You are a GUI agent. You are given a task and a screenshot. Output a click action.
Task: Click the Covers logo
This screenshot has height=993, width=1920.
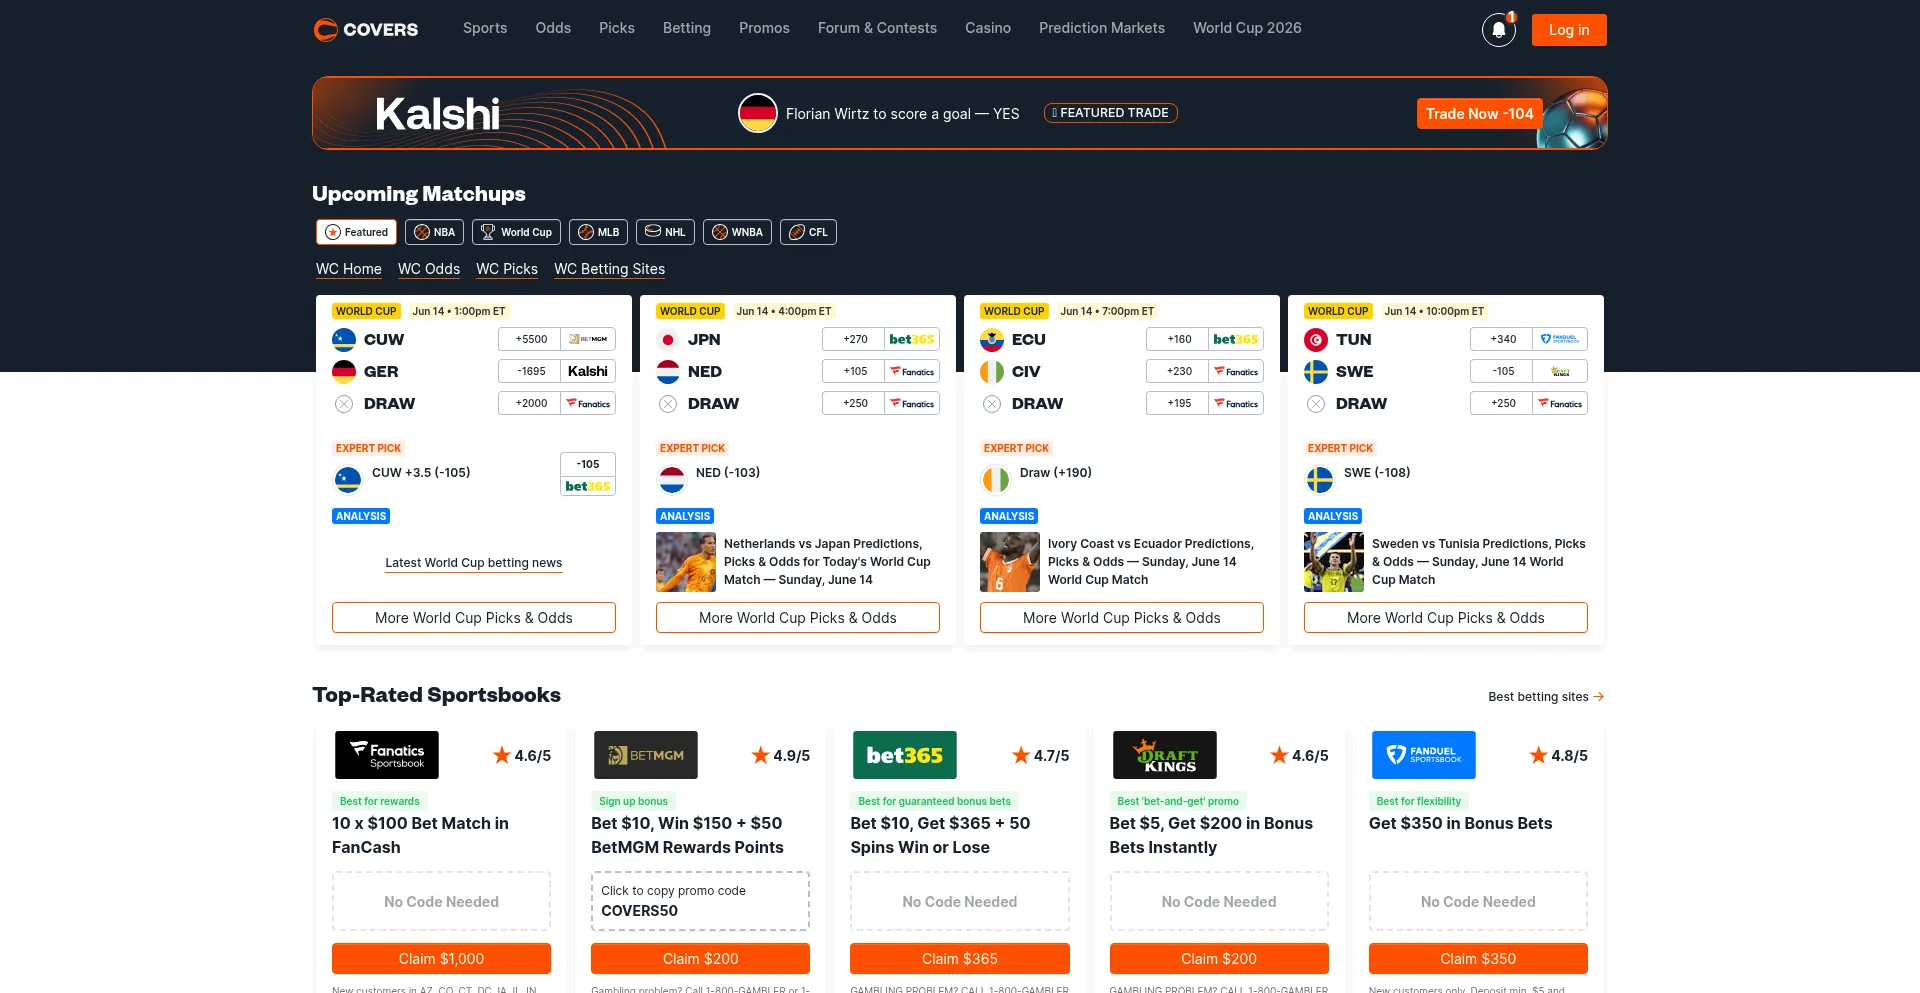pyautogui.click(x=366, y=29)
